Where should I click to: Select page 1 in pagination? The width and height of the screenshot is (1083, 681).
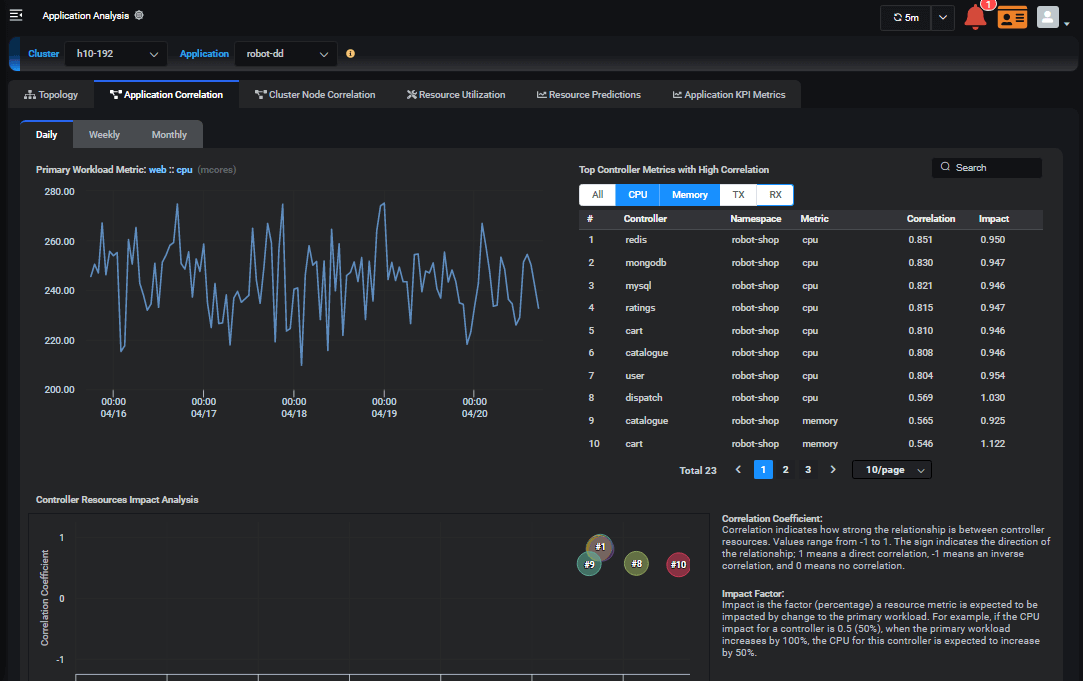click(x=763, y=470)
